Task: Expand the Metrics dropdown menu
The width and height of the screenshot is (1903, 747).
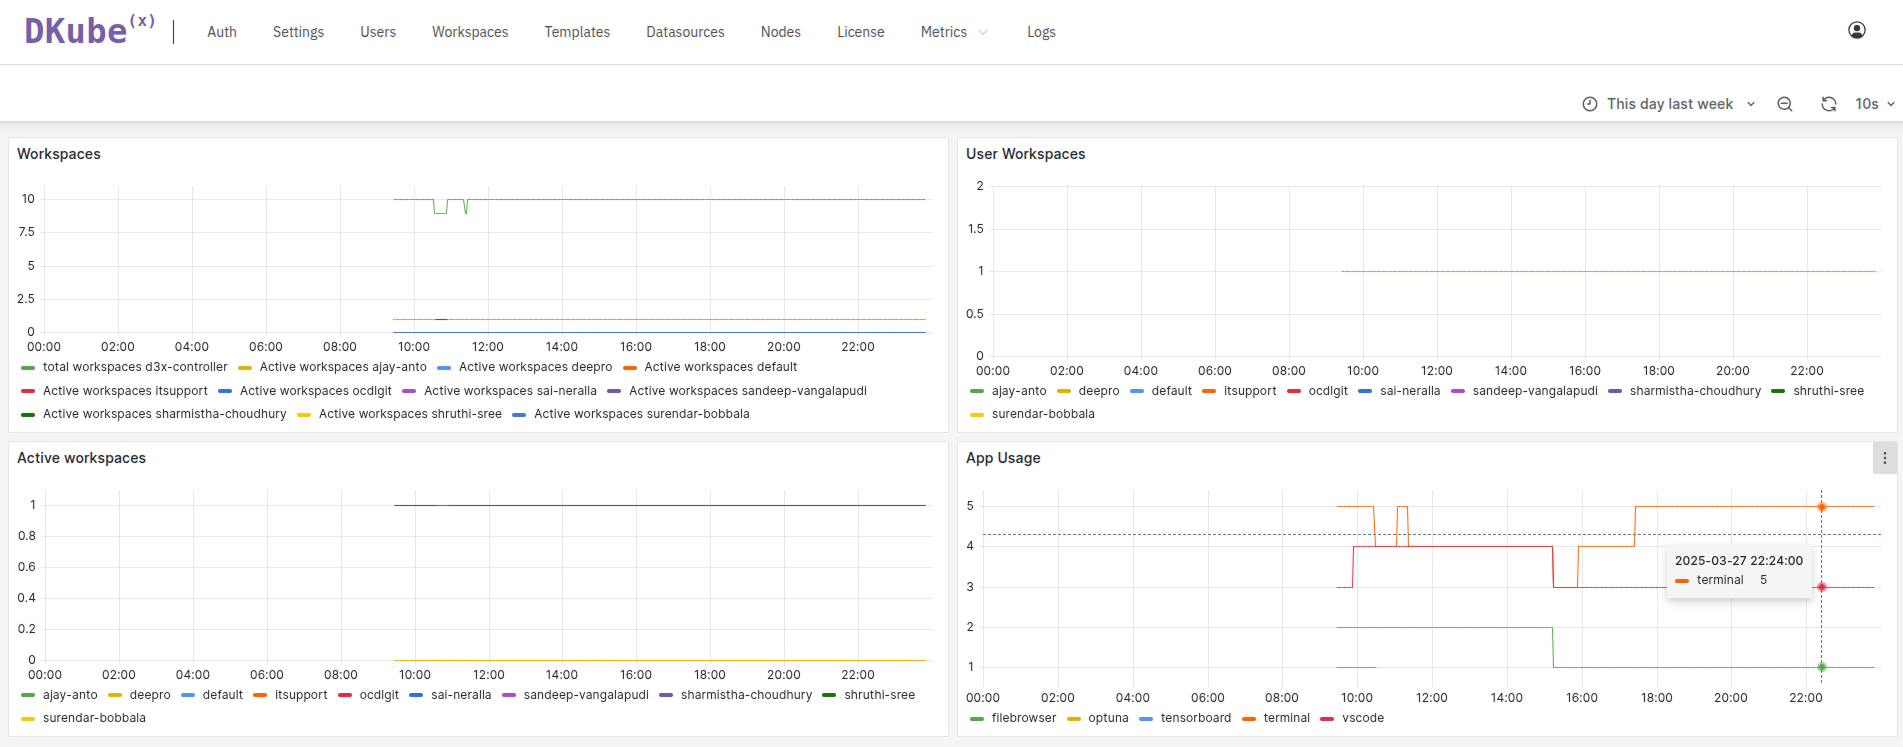Action: click(x=954, y=32)
